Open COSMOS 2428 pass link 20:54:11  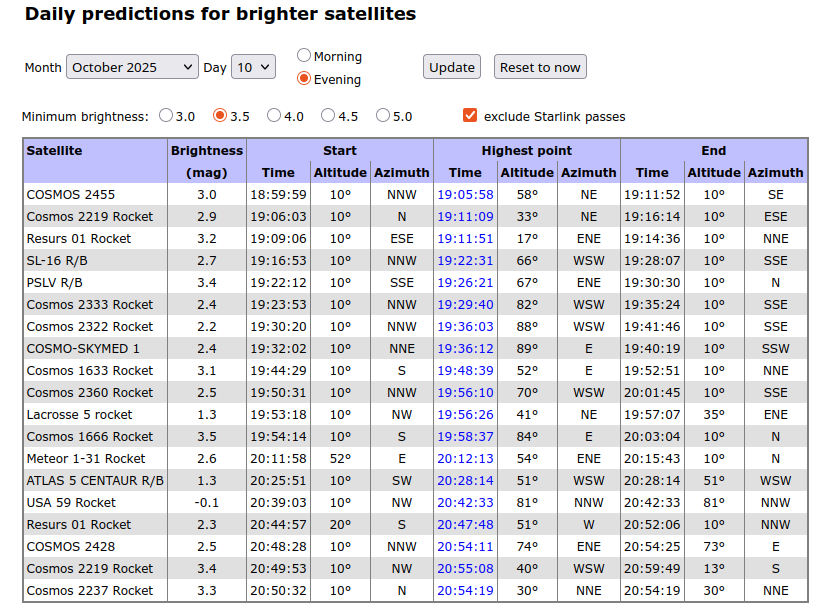(x=465, y=547)
